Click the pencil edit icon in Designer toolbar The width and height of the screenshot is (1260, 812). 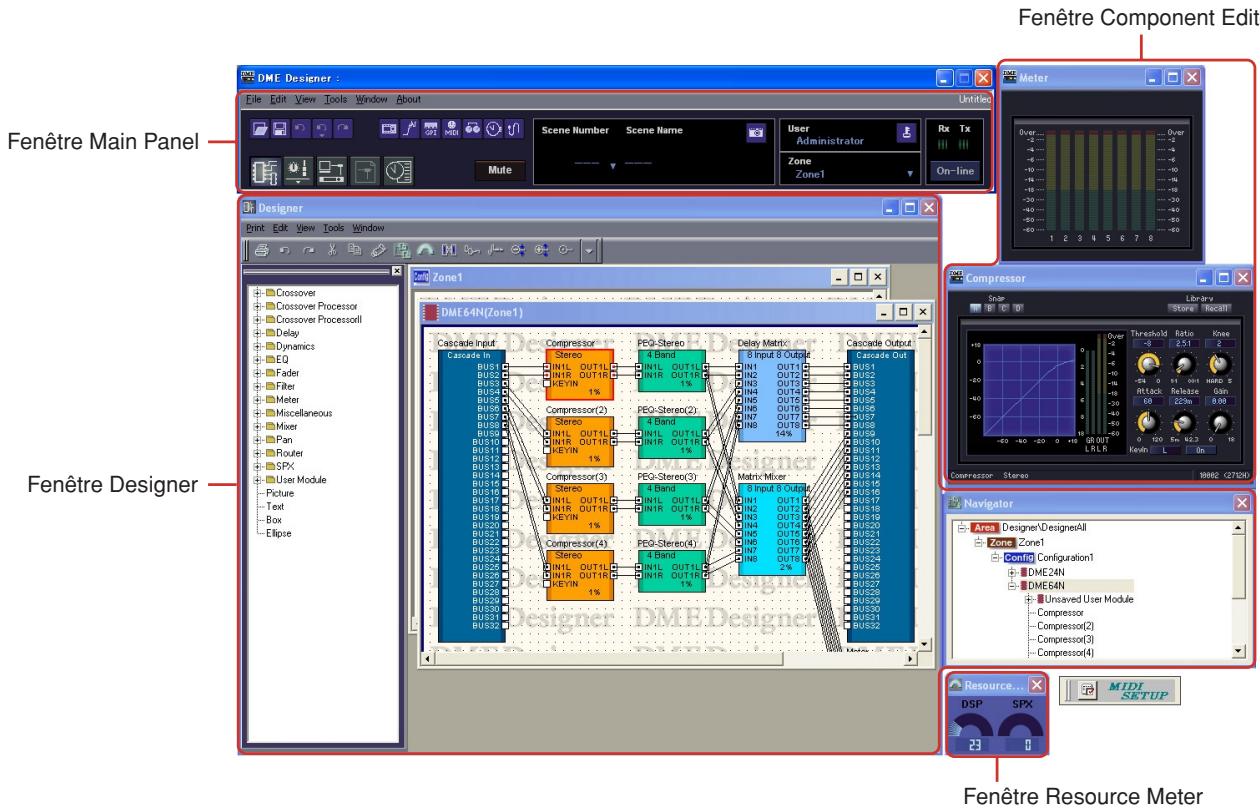click(x=378, y=250)
